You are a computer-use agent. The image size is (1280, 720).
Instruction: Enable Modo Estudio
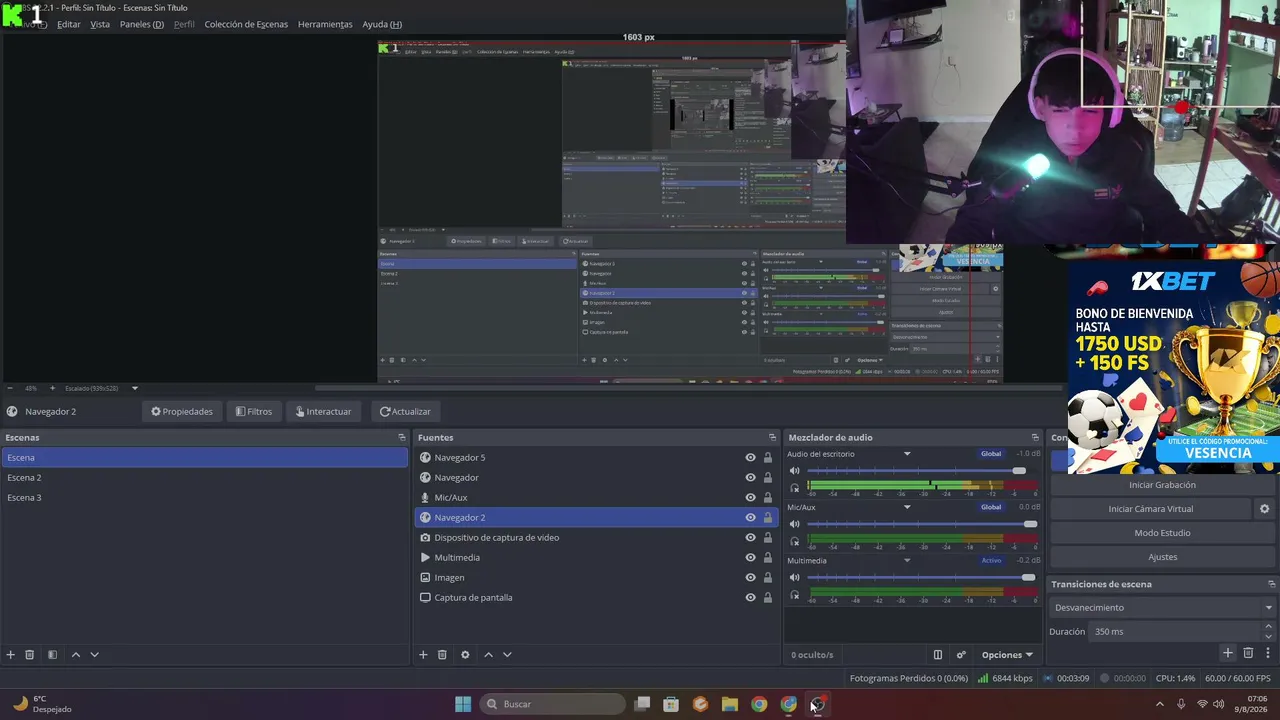pyautogui.click(x=1162, y=533)
